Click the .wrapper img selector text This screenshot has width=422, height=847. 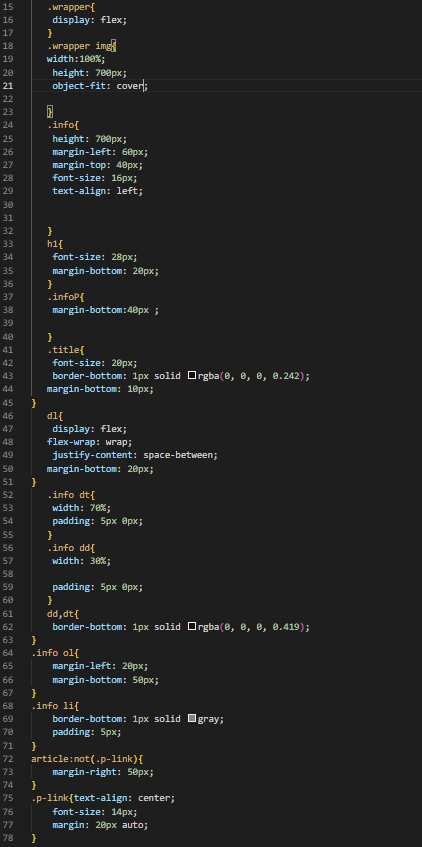[79, 46]
